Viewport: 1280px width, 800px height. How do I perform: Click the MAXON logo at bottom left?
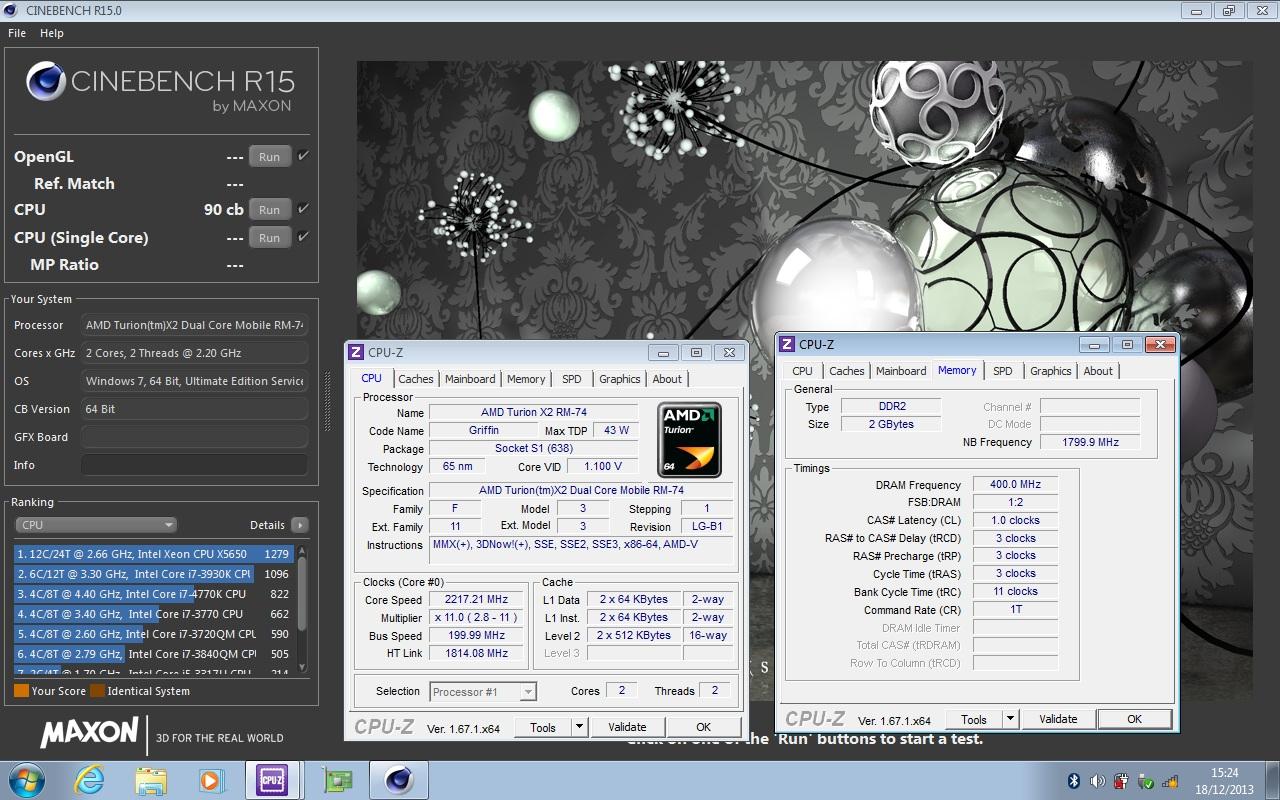(89, 732)
